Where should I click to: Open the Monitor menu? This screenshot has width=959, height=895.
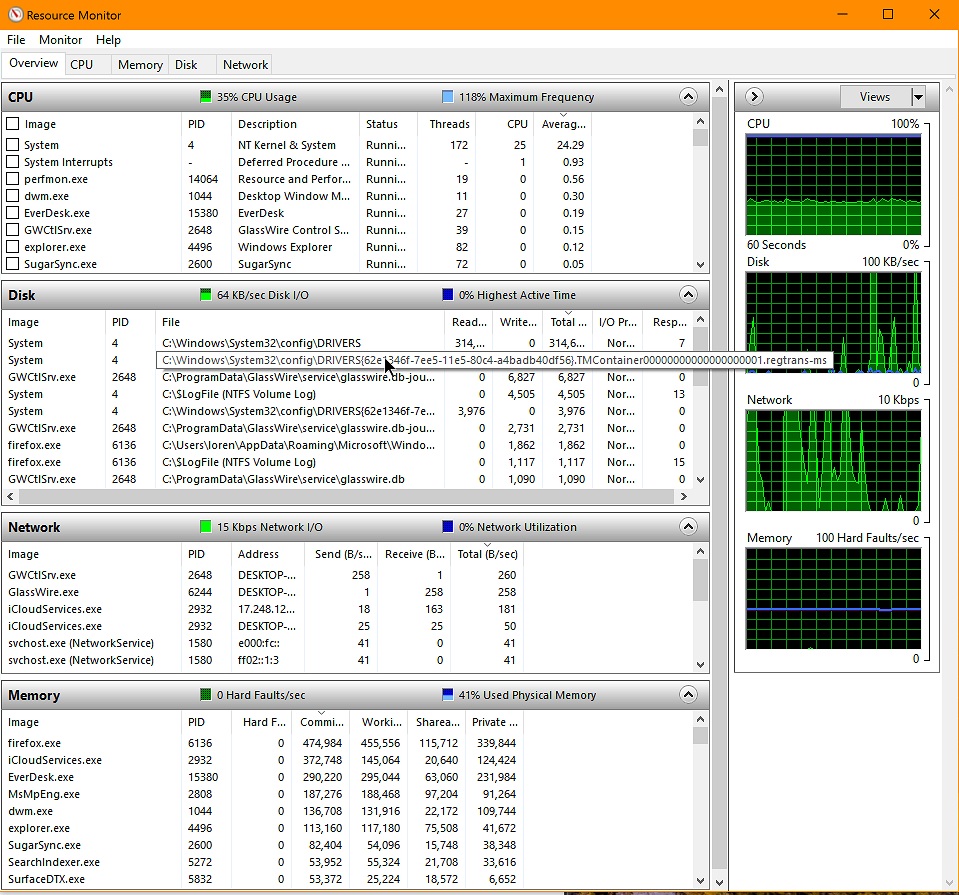(61, 40)
